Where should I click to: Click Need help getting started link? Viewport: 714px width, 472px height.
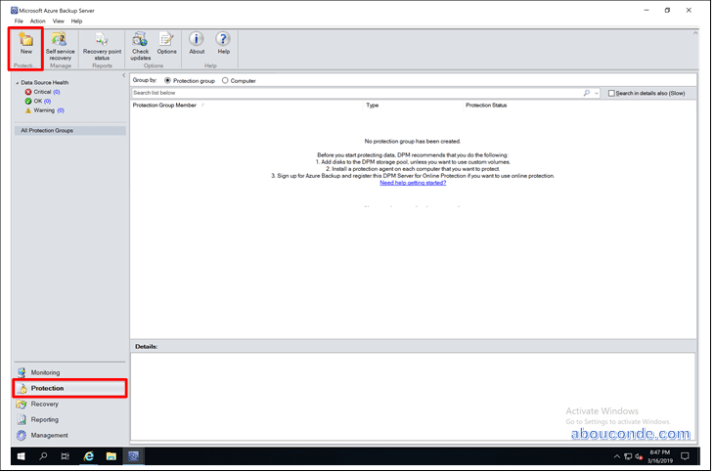click(412, 183)
